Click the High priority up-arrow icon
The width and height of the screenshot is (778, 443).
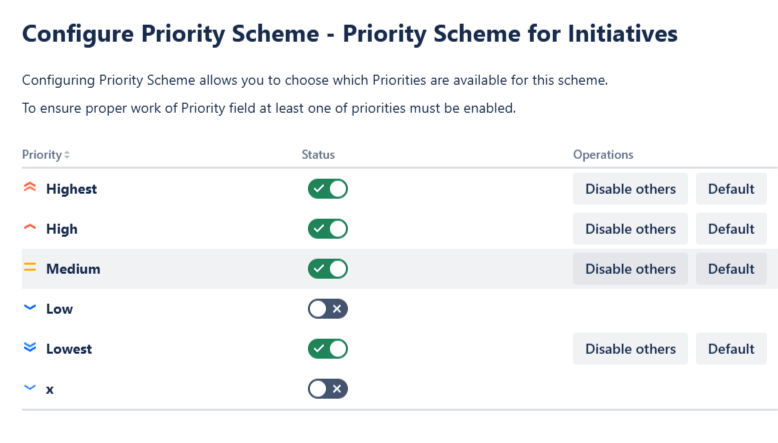coord(30,228)
